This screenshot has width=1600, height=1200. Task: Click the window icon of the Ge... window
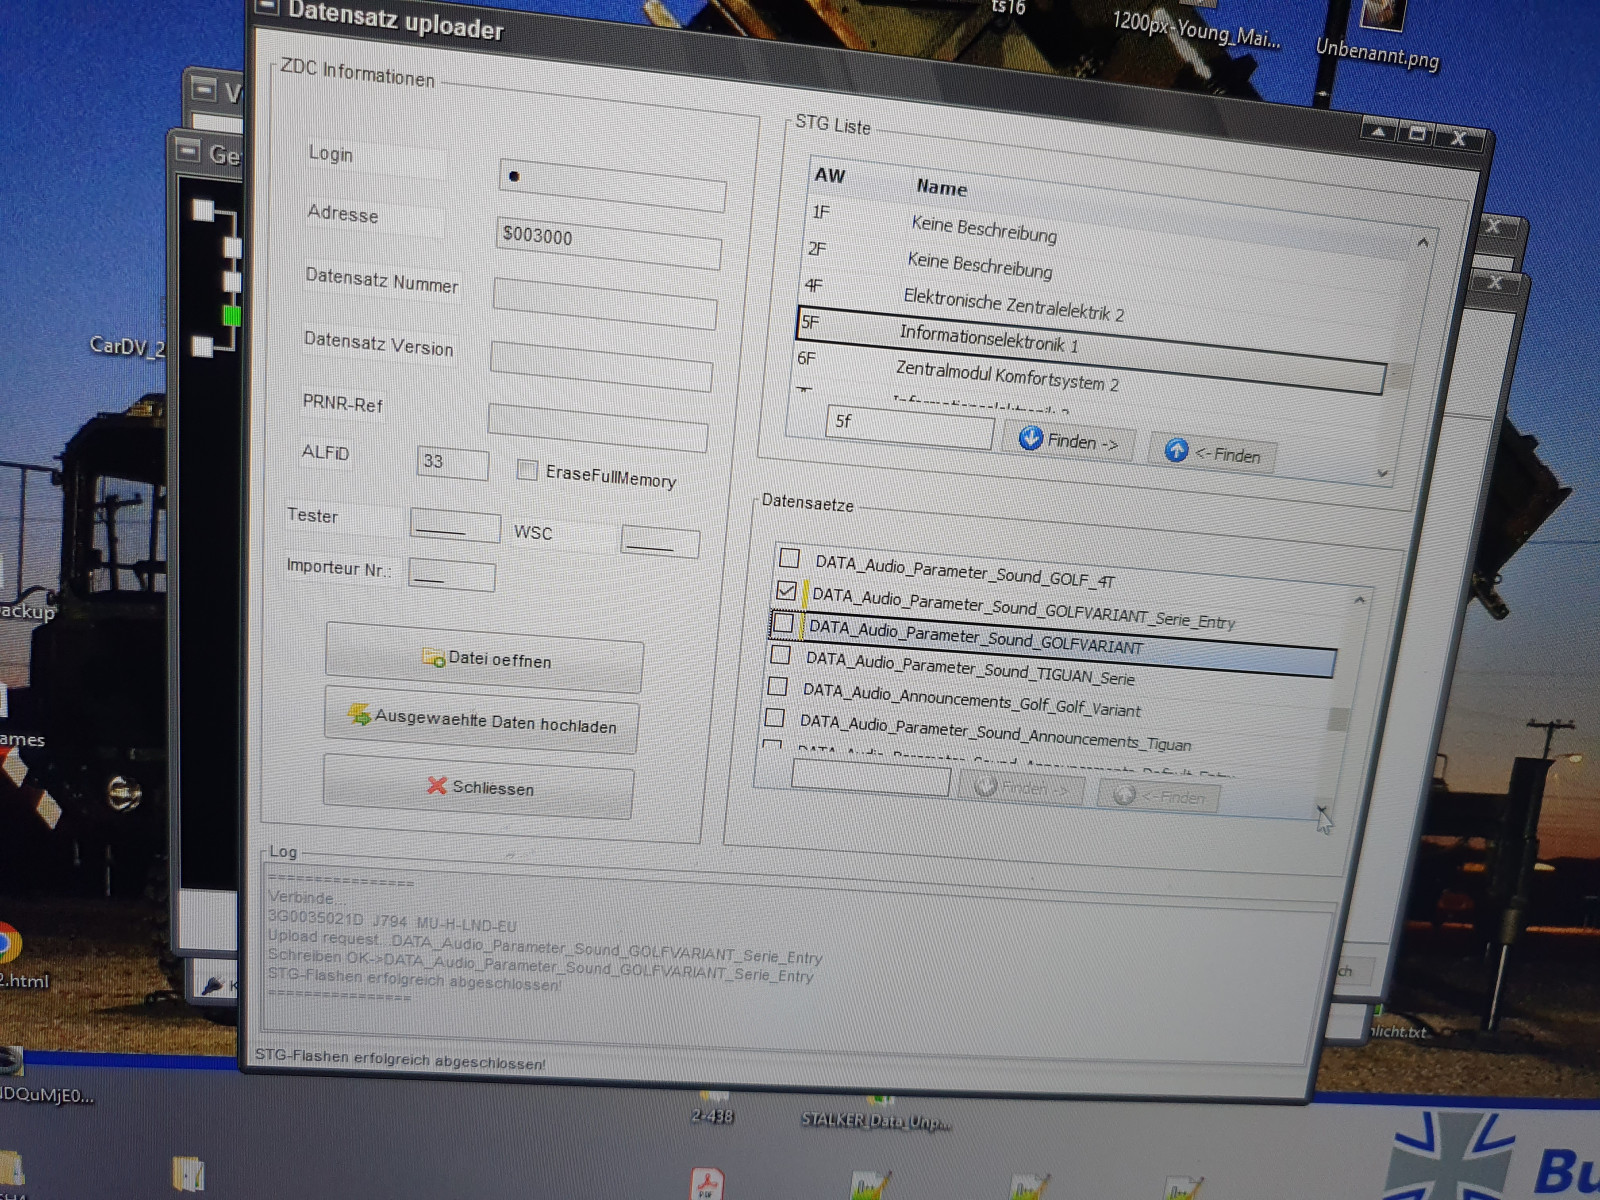(188, 151)
